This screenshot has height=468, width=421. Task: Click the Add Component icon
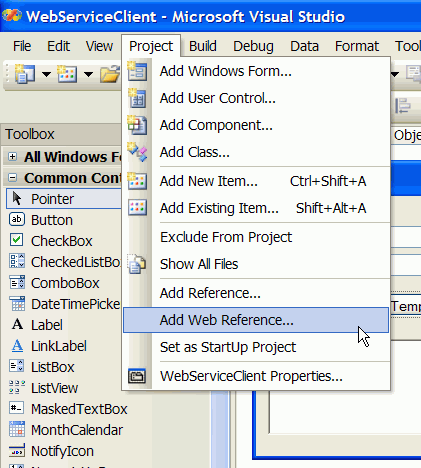pos(137,125)
